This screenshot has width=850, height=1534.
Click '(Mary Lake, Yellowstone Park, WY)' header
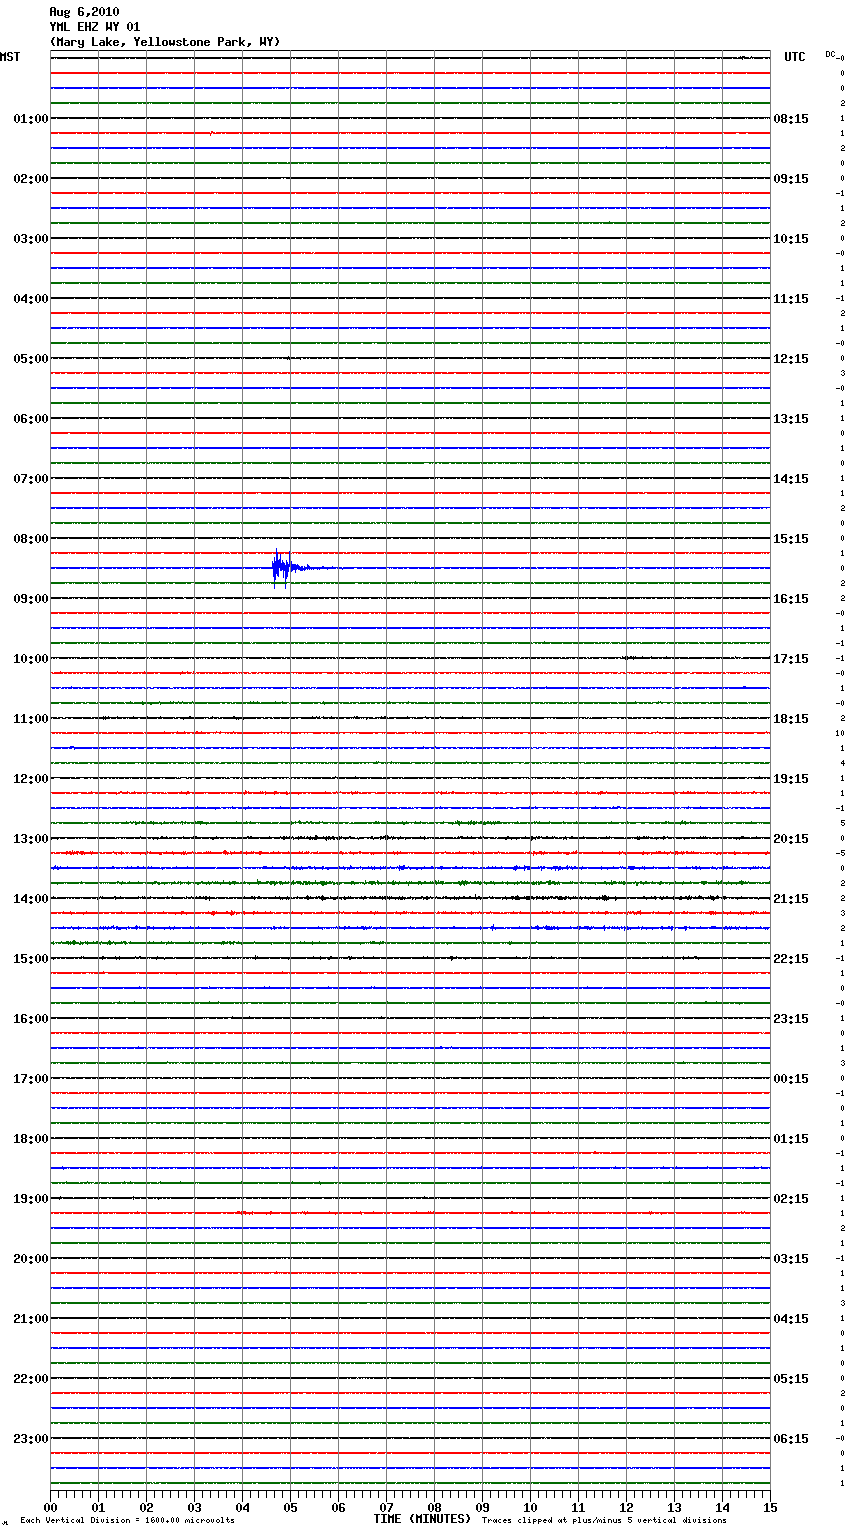point(165,42)
